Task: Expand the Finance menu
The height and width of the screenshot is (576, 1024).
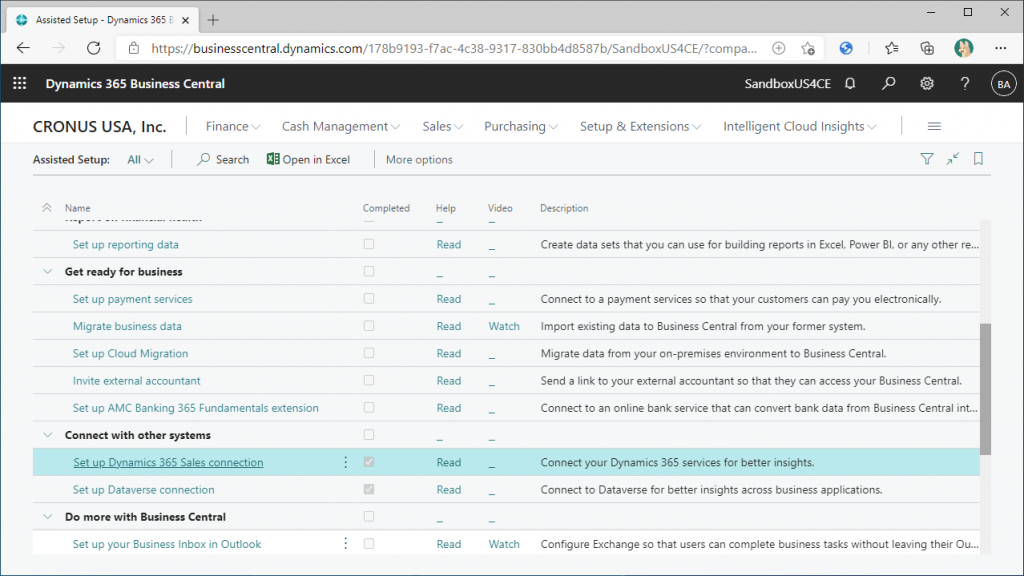Action: pos(233,127)
